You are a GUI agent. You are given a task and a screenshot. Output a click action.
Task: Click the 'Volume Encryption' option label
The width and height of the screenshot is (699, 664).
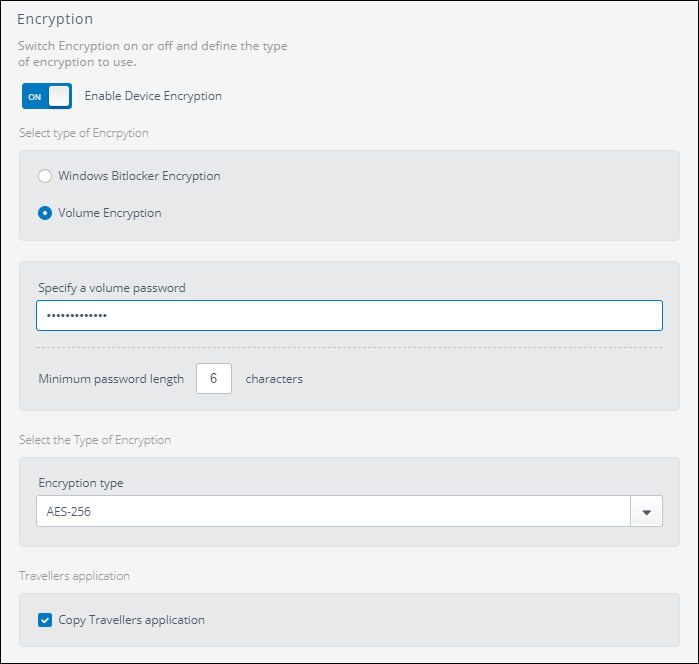coord(109,213)
